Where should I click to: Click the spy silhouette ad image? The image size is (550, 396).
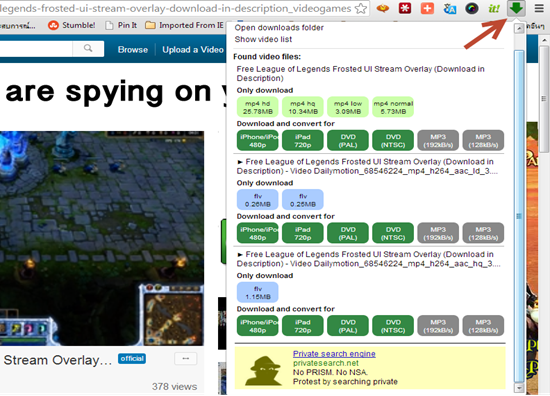click(264, 371)
